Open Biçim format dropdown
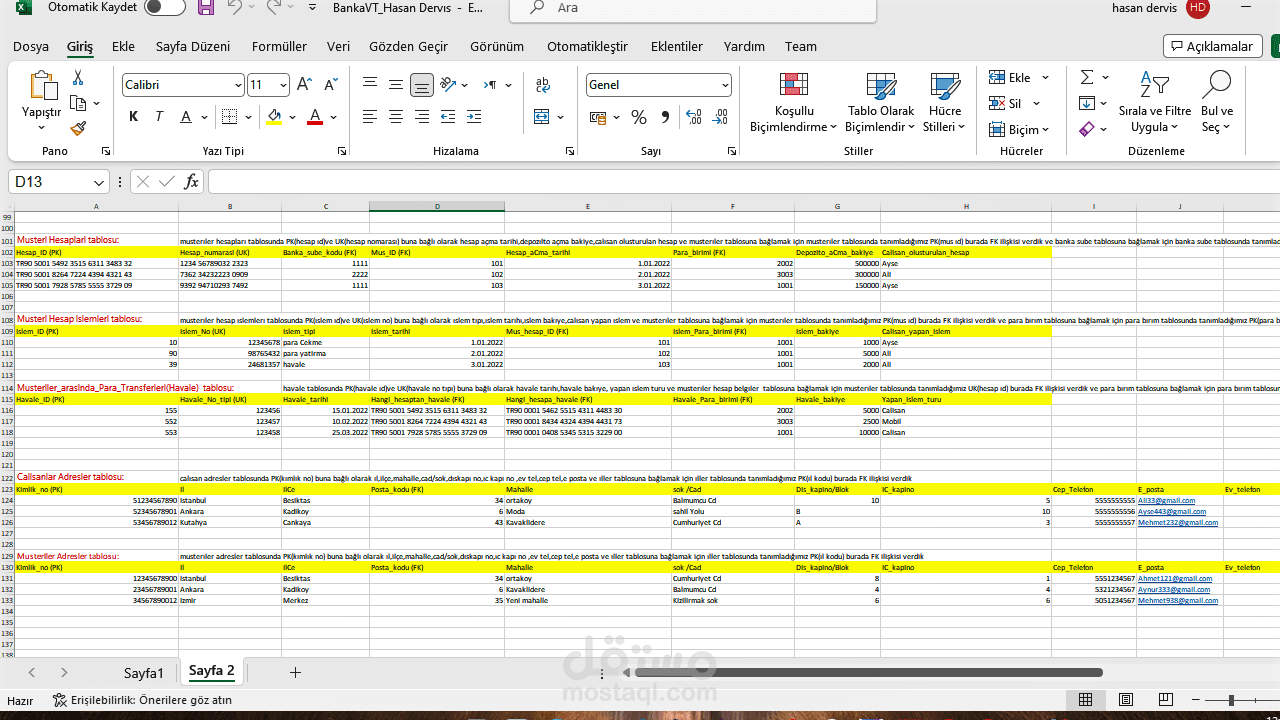The width and height of the screenshot is (1280, 720). [1019, 129]
